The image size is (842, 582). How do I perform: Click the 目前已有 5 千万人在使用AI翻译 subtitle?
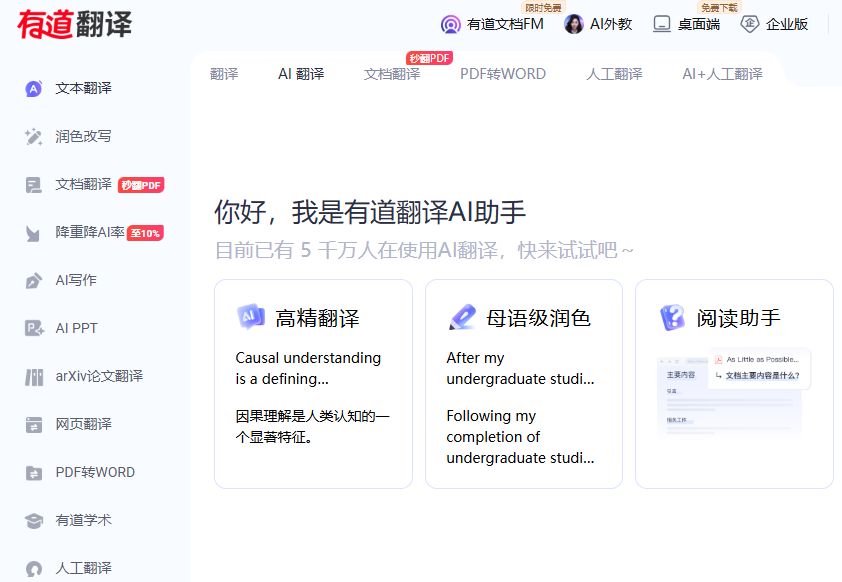tap(424, 250)
